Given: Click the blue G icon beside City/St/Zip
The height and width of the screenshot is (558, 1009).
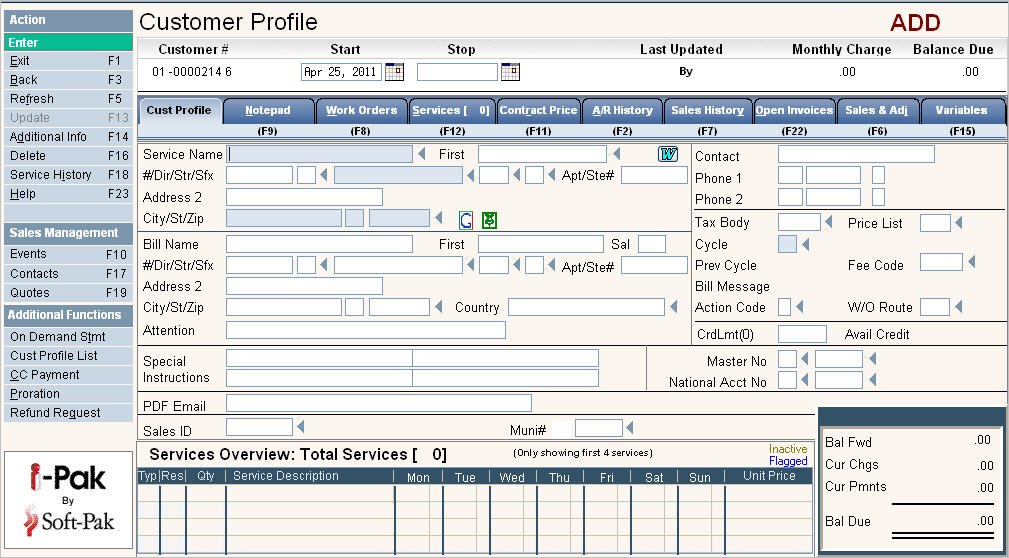Looking at the screenshot, I should pyautogui.click(x=466, y=220).
